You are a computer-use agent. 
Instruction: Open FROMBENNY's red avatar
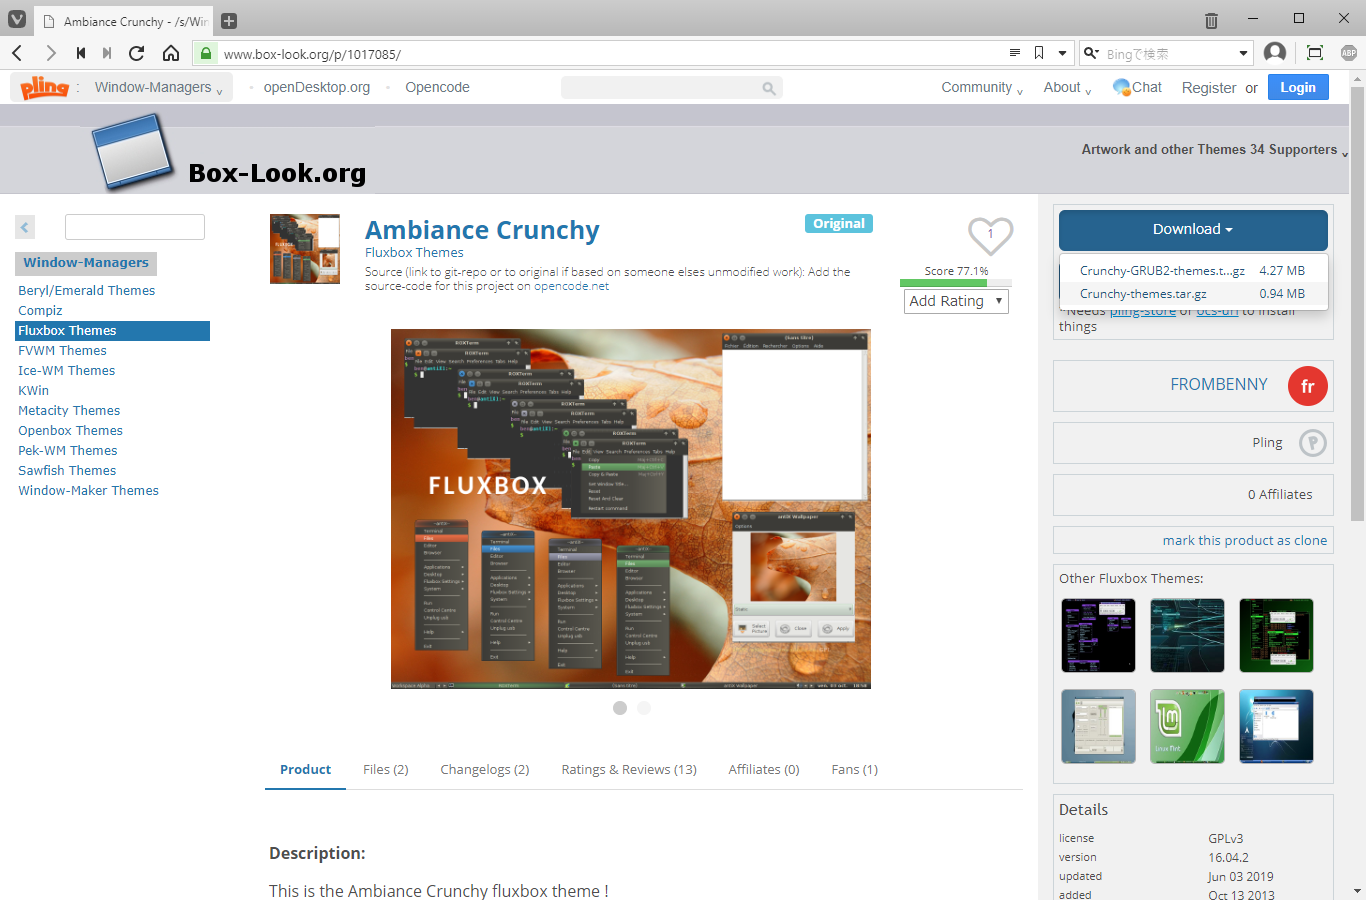pyautogui.click(x=1308, y=386)
